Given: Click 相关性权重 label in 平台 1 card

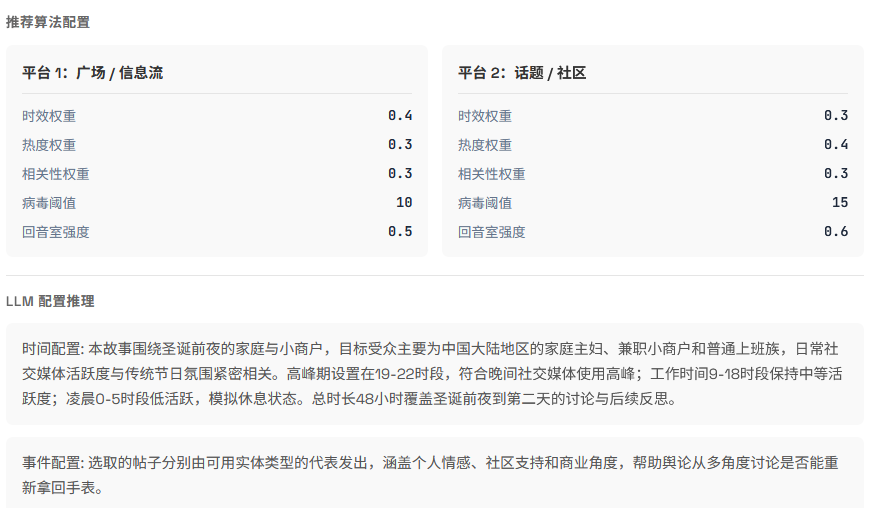Looking at the screenshot, I should (56, 174).
